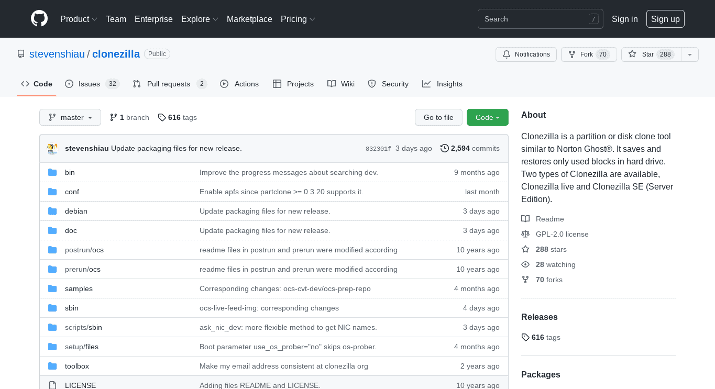View the 2,594 commits history

tap(470, 148)
